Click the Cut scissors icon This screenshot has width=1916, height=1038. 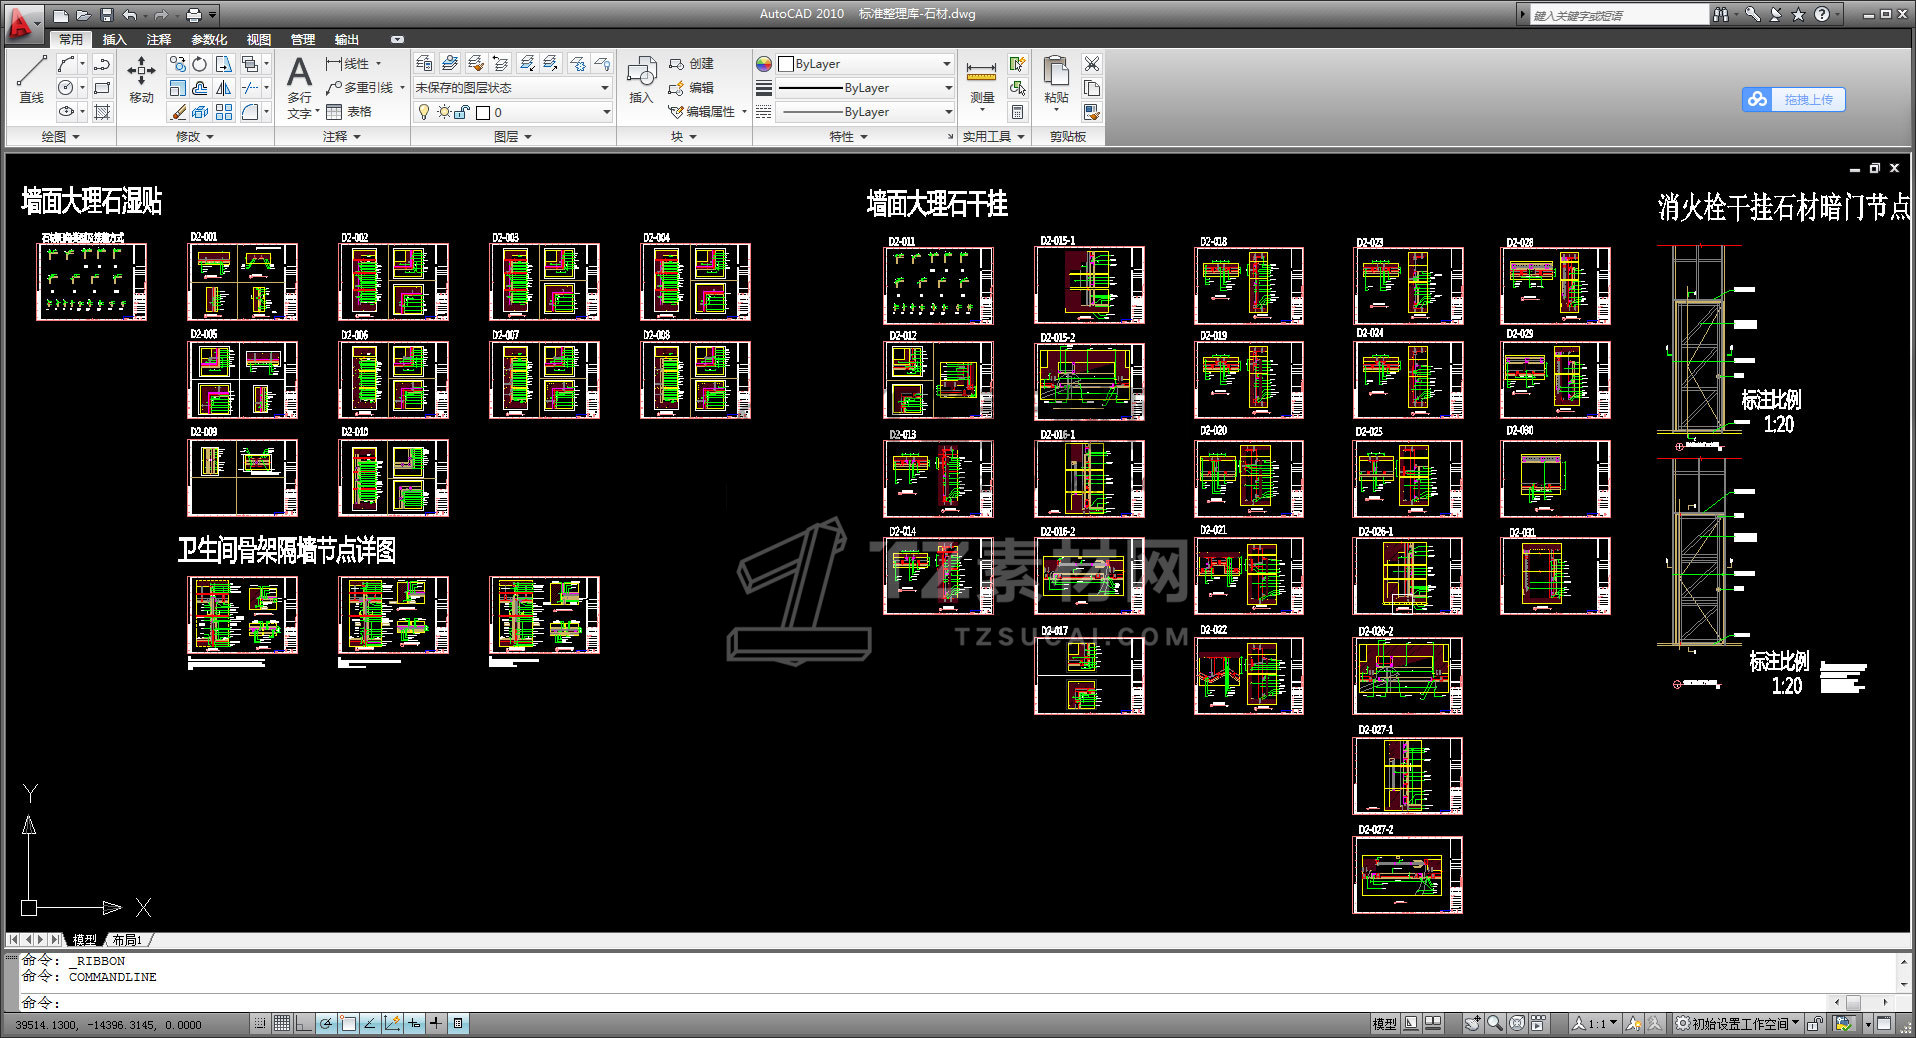click(1092, 64)
